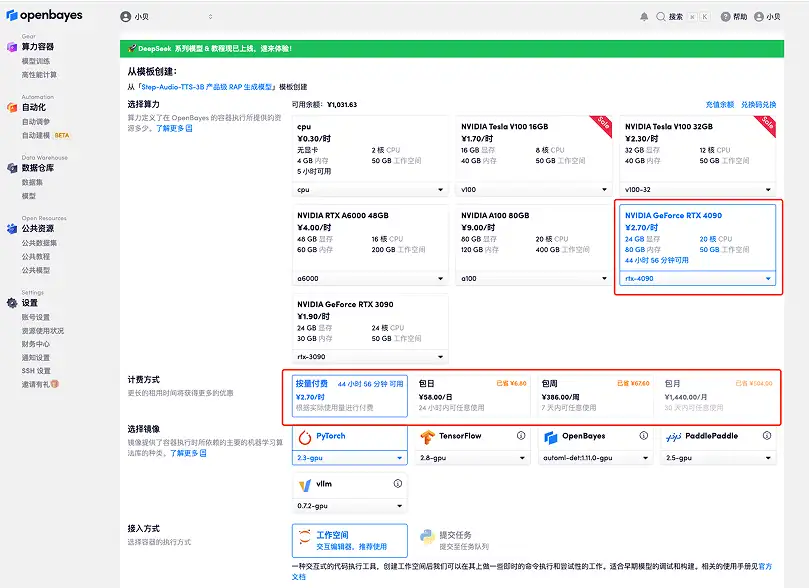Open the 官方文档 manual link
Viewport: 809px width, 588px height.
click(765, 566)
